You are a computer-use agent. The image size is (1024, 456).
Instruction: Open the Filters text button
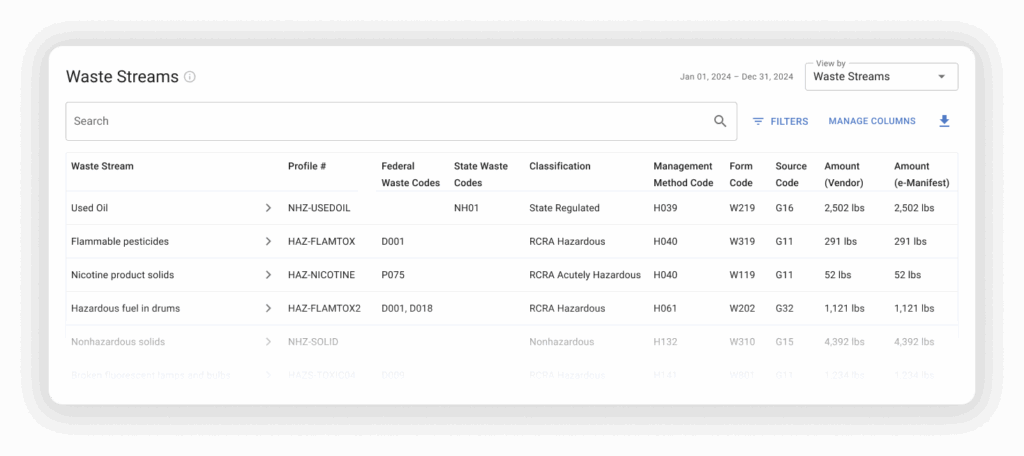coord(789,121)
